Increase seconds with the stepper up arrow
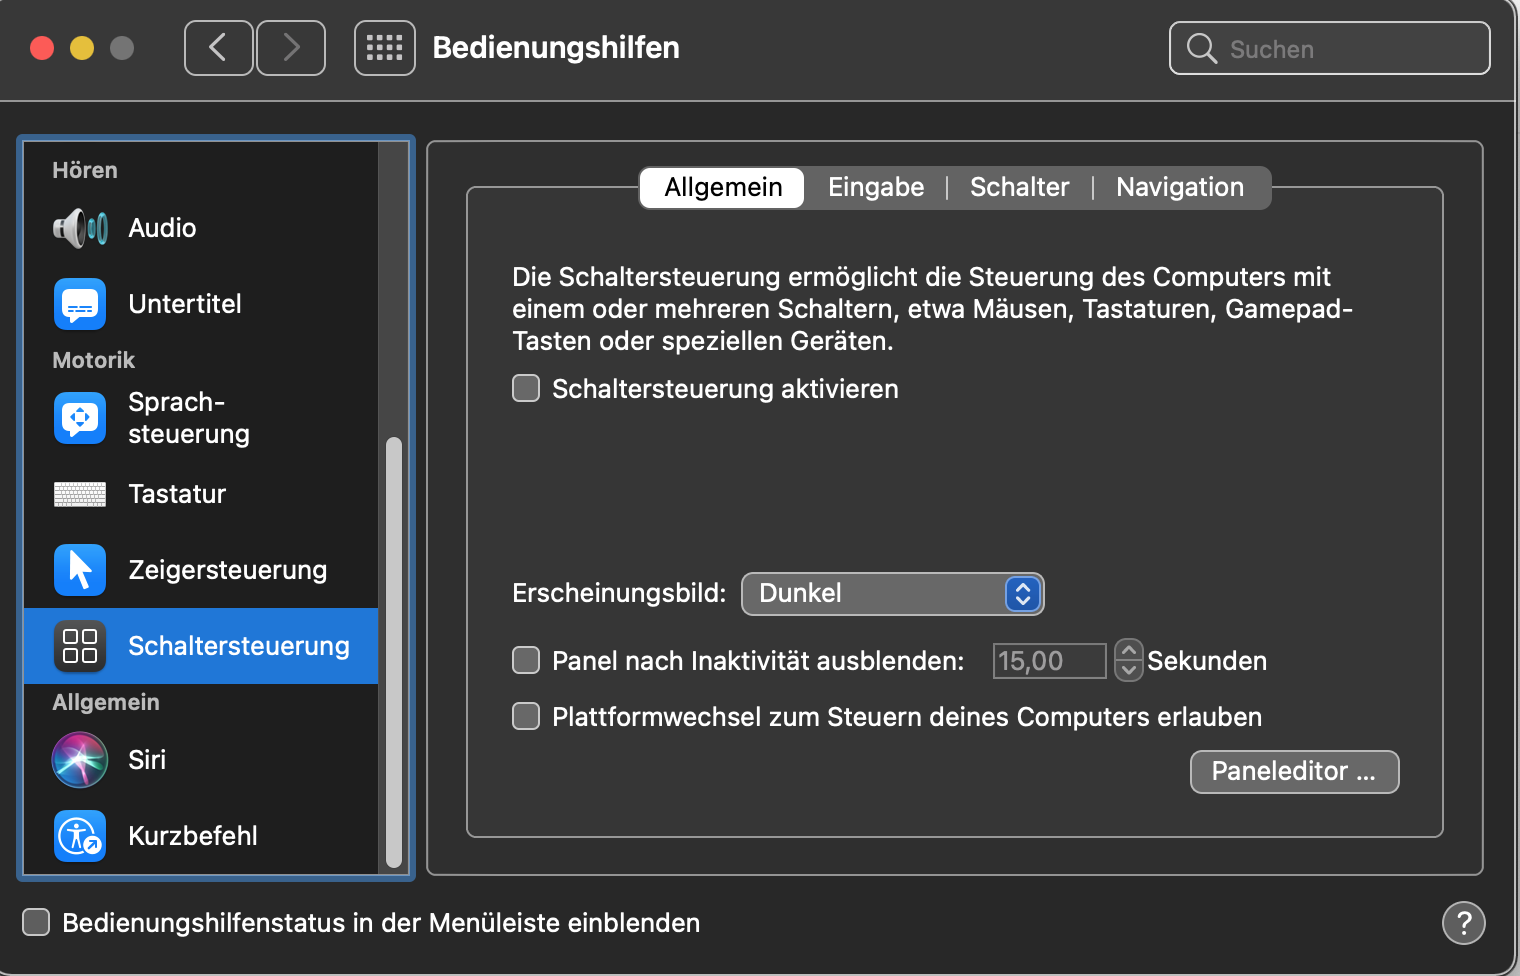The image size is (1520, 976). pyautogui.click(x=1129, y=650)
